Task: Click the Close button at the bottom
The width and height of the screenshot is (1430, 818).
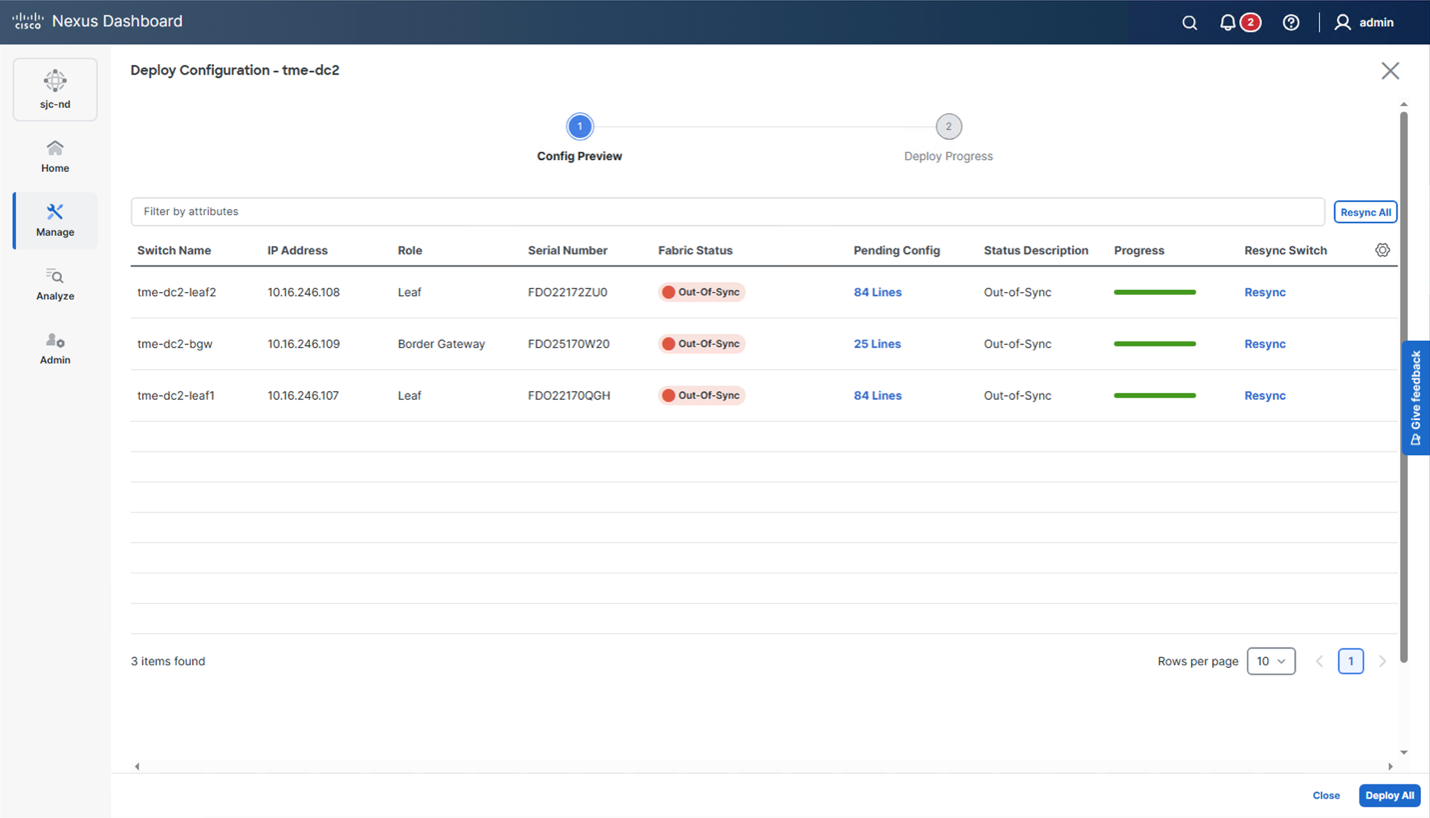Action: tap(1326, 796)
